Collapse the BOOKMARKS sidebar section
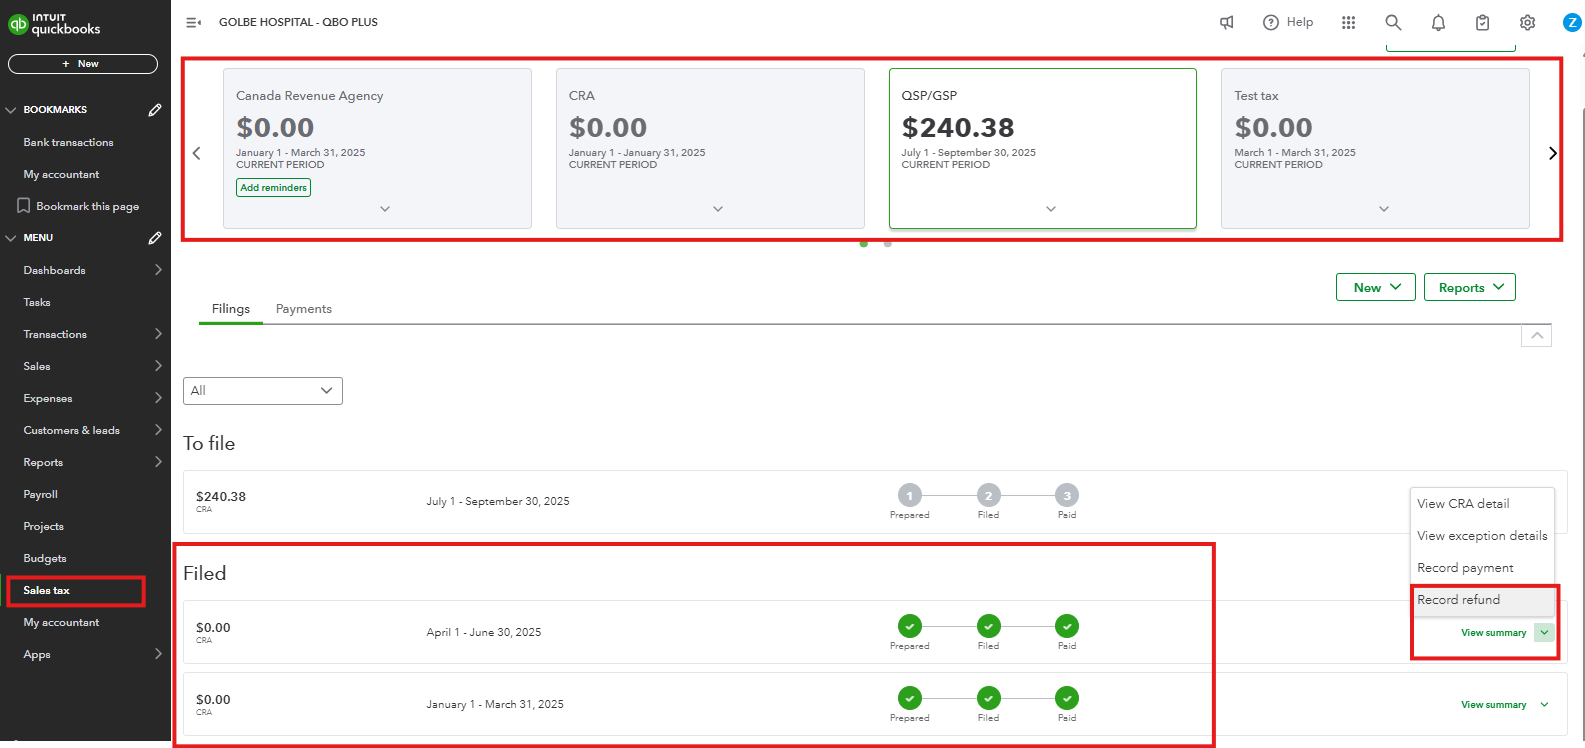 click(11, 110)
